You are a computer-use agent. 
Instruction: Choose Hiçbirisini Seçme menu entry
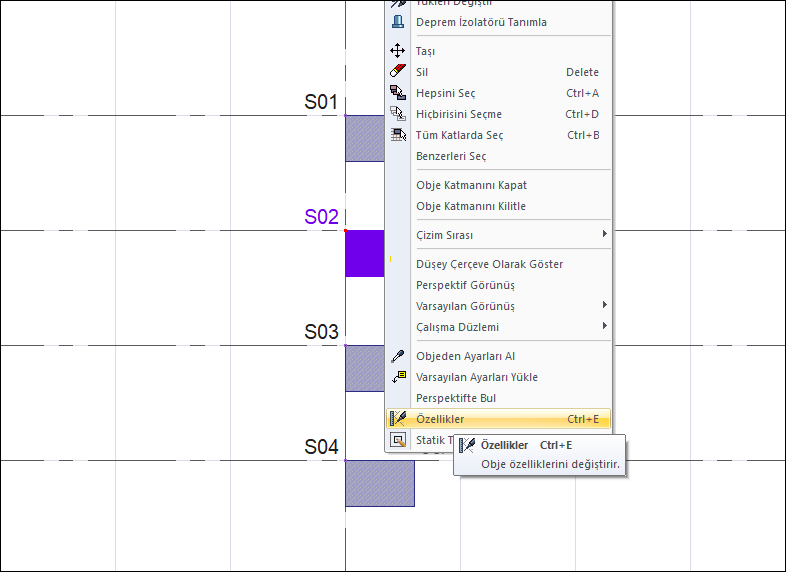click(x=499, y=114)
